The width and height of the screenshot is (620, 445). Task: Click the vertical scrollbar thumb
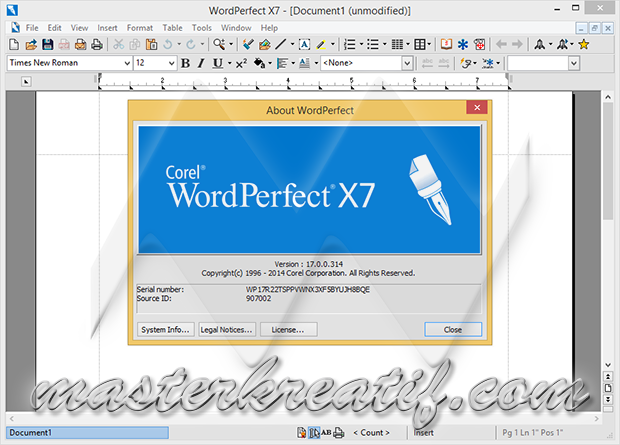608,160
